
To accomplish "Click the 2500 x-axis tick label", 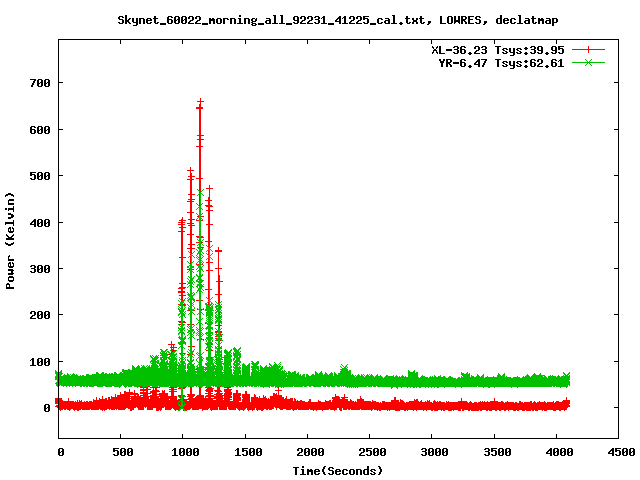I will point(372,452).
